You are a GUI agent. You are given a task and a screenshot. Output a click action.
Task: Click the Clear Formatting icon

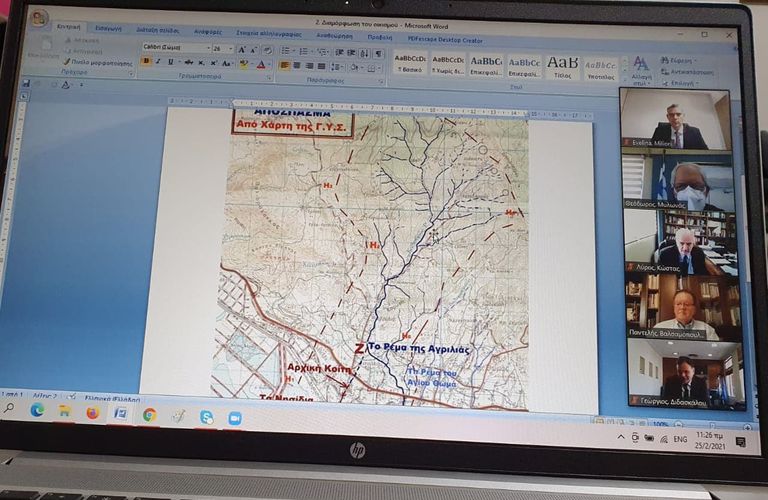[267, 51]
